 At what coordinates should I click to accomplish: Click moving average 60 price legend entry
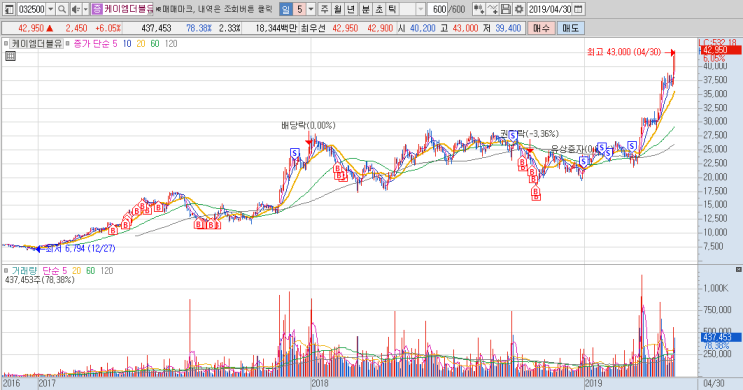[x=155, y=44]
